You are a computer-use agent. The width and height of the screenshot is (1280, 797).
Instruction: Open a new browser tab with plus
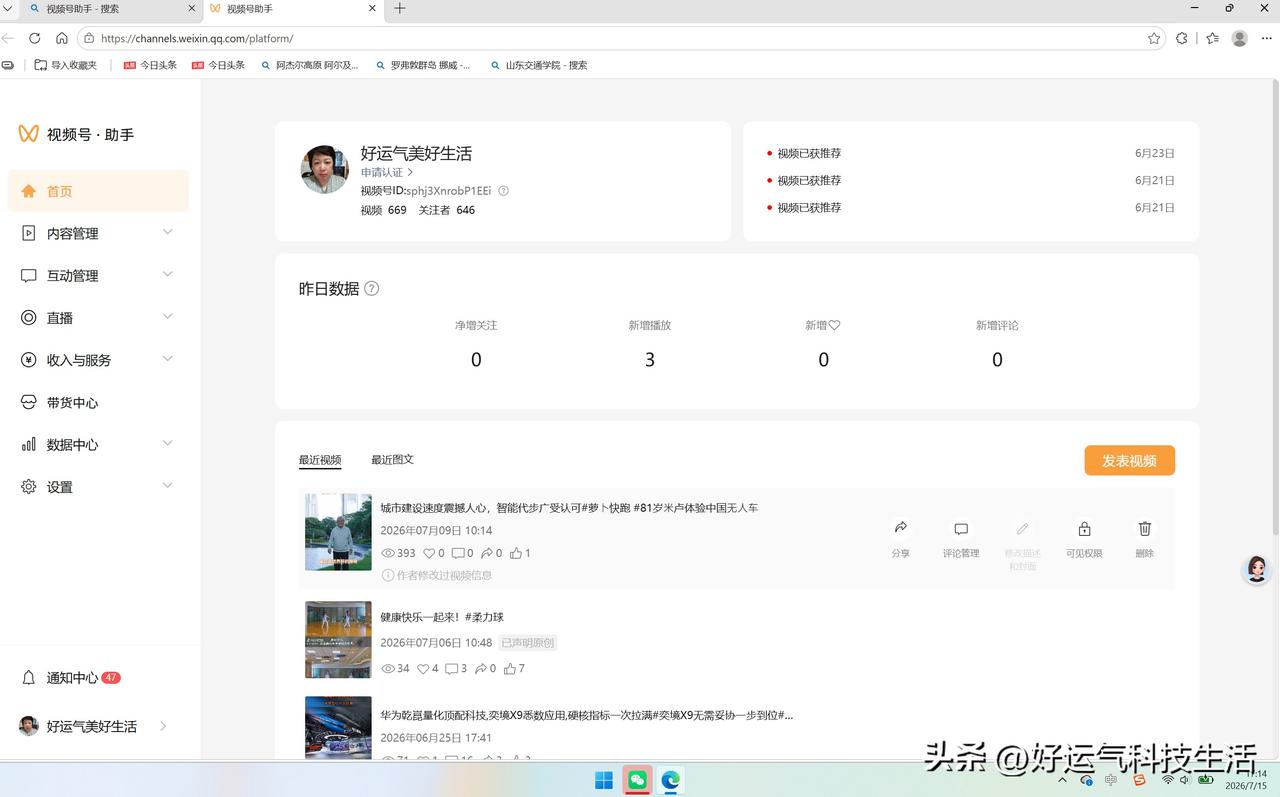(x=400, y=9)
